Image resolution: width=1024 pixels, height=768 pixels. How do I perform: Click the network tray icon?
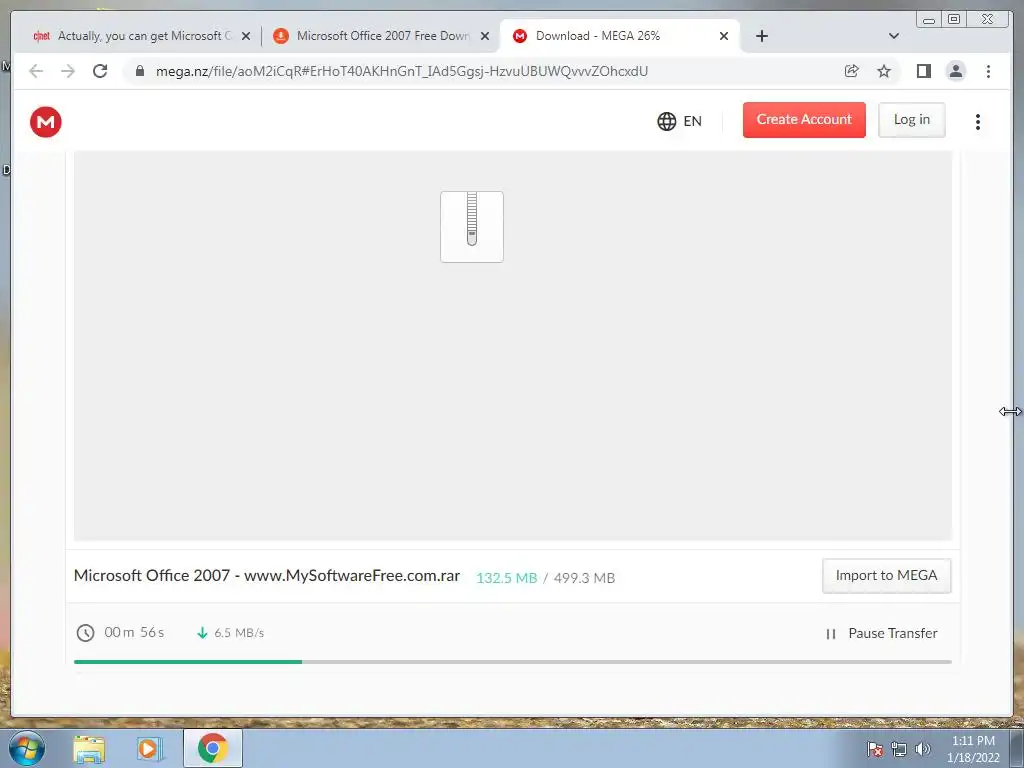(x=899, y=750)
